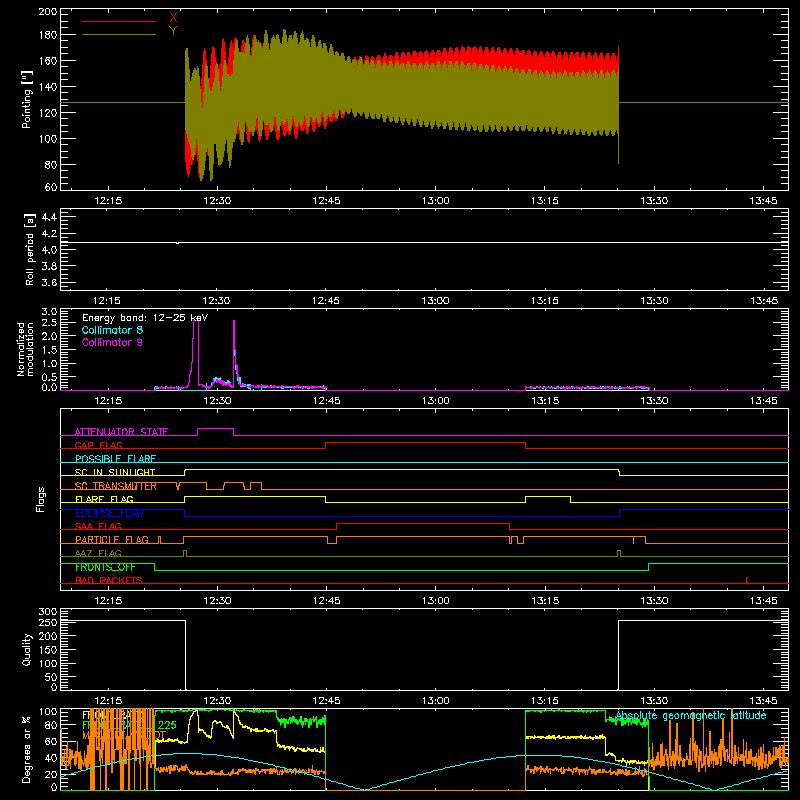Click the olive Y legend line
This screenshot has height=800, width=800.
(x=119, y=35)
